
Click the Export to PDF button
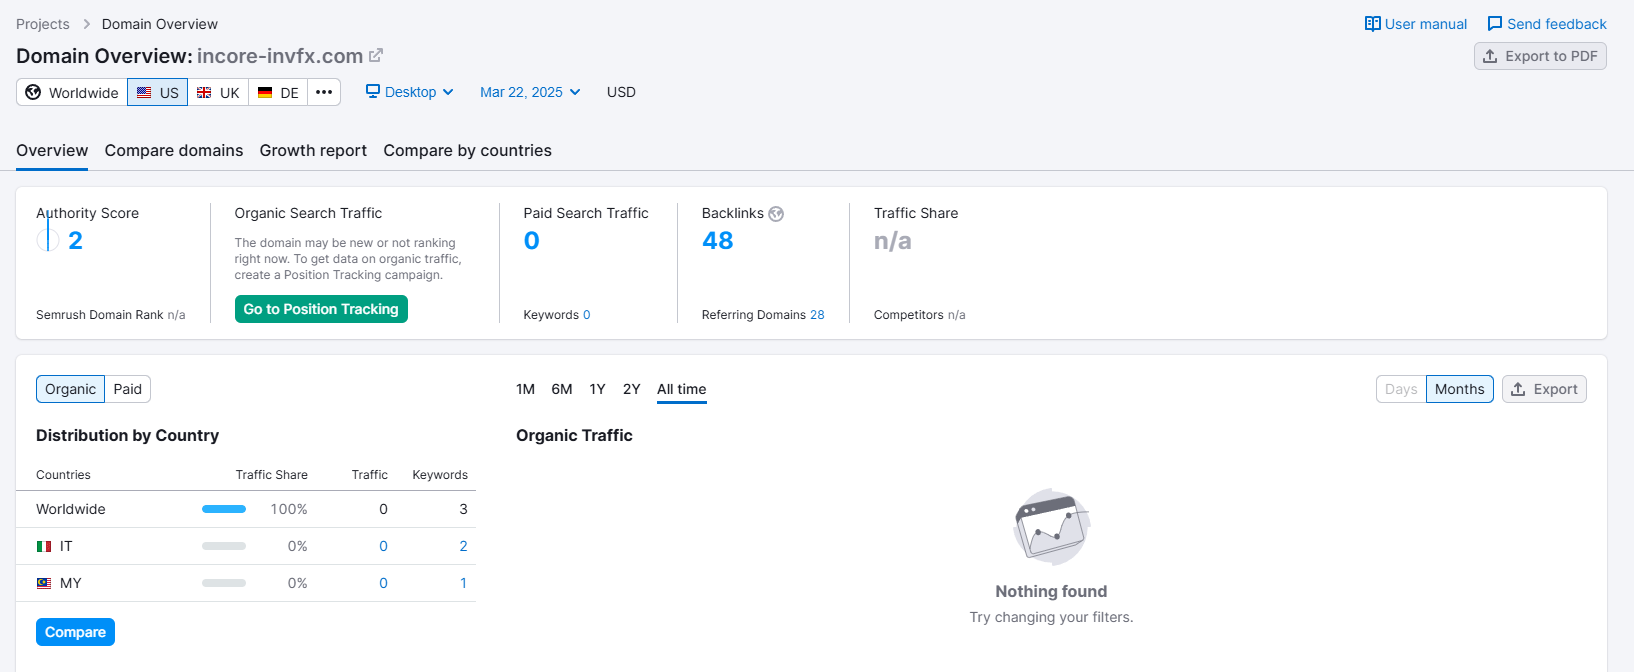pos(1540,56)
